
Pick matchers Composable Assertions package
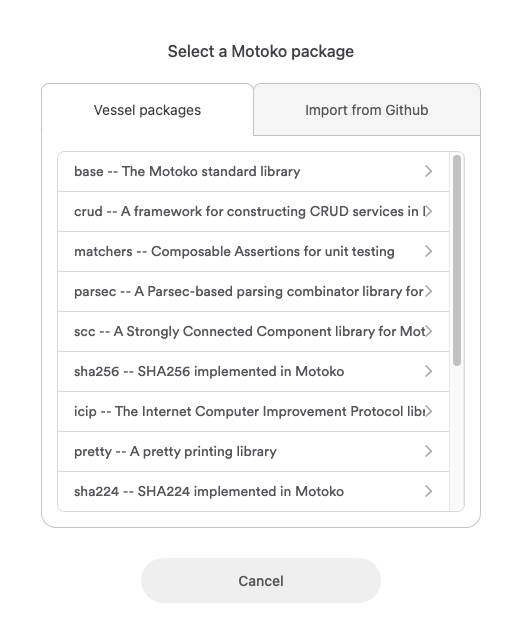pyautogui.click(x=254, y=251)
